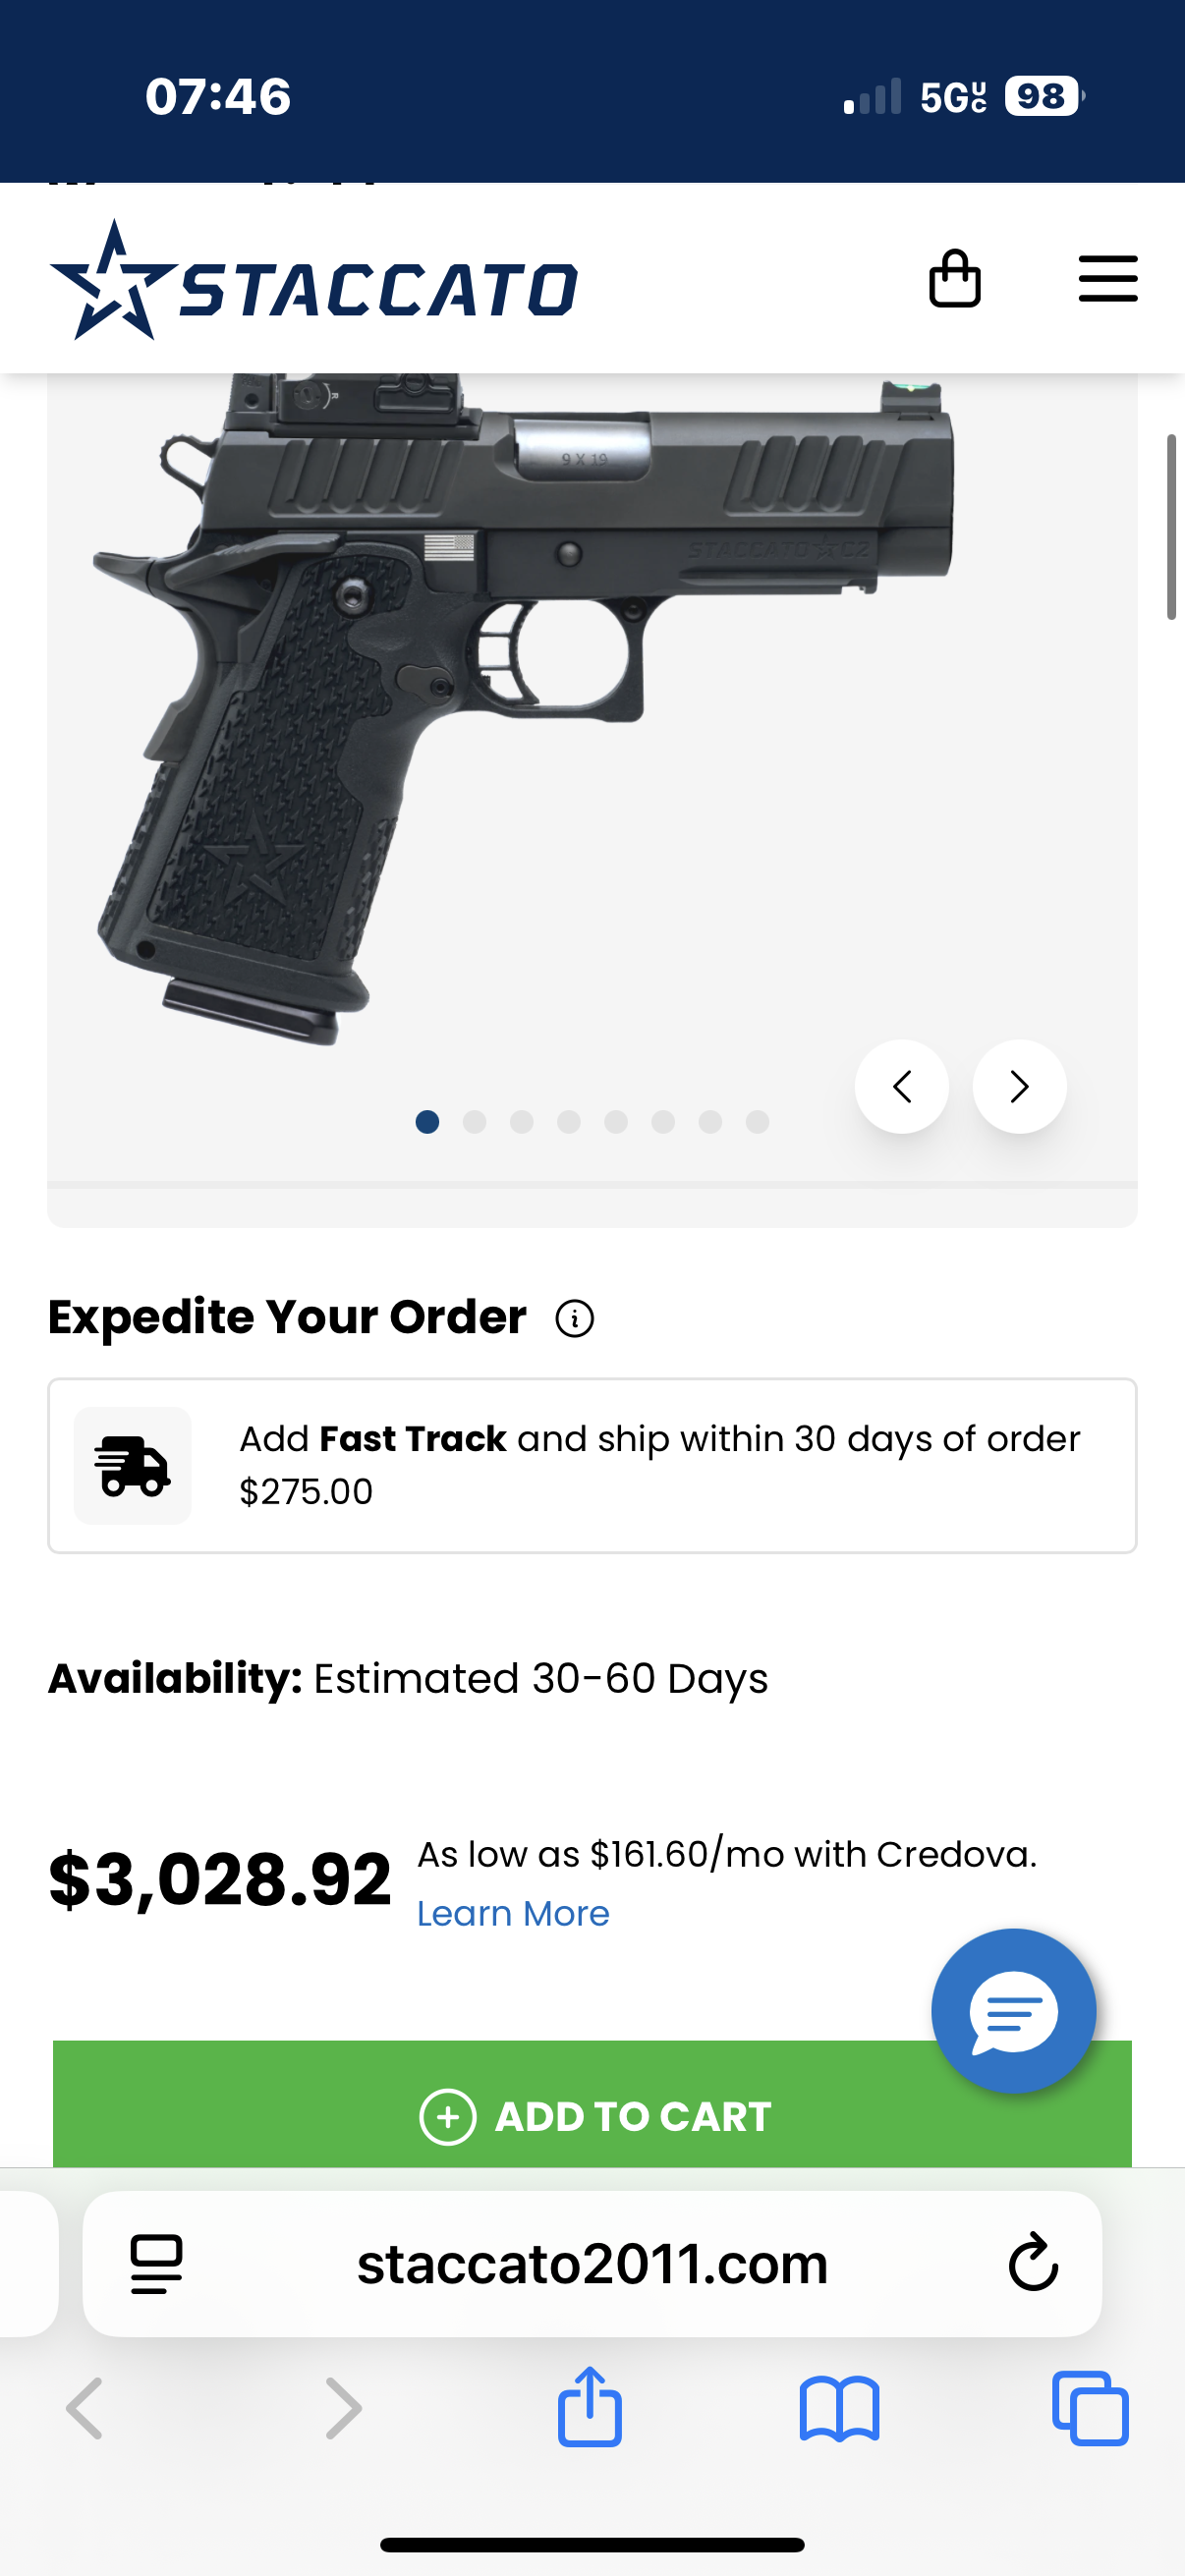Show Safari open tabs overview
Screen dimensions: 1185x2576
click(x=1090, y=2410)
